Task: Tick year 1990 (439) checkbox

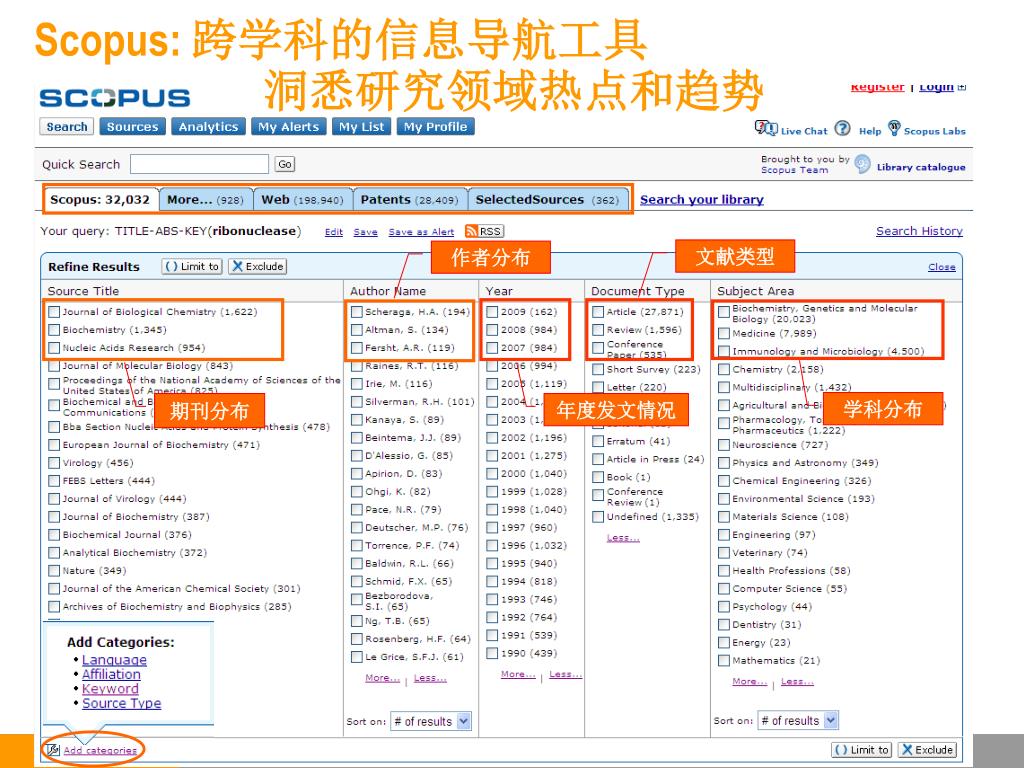Action: coord(492,652)
